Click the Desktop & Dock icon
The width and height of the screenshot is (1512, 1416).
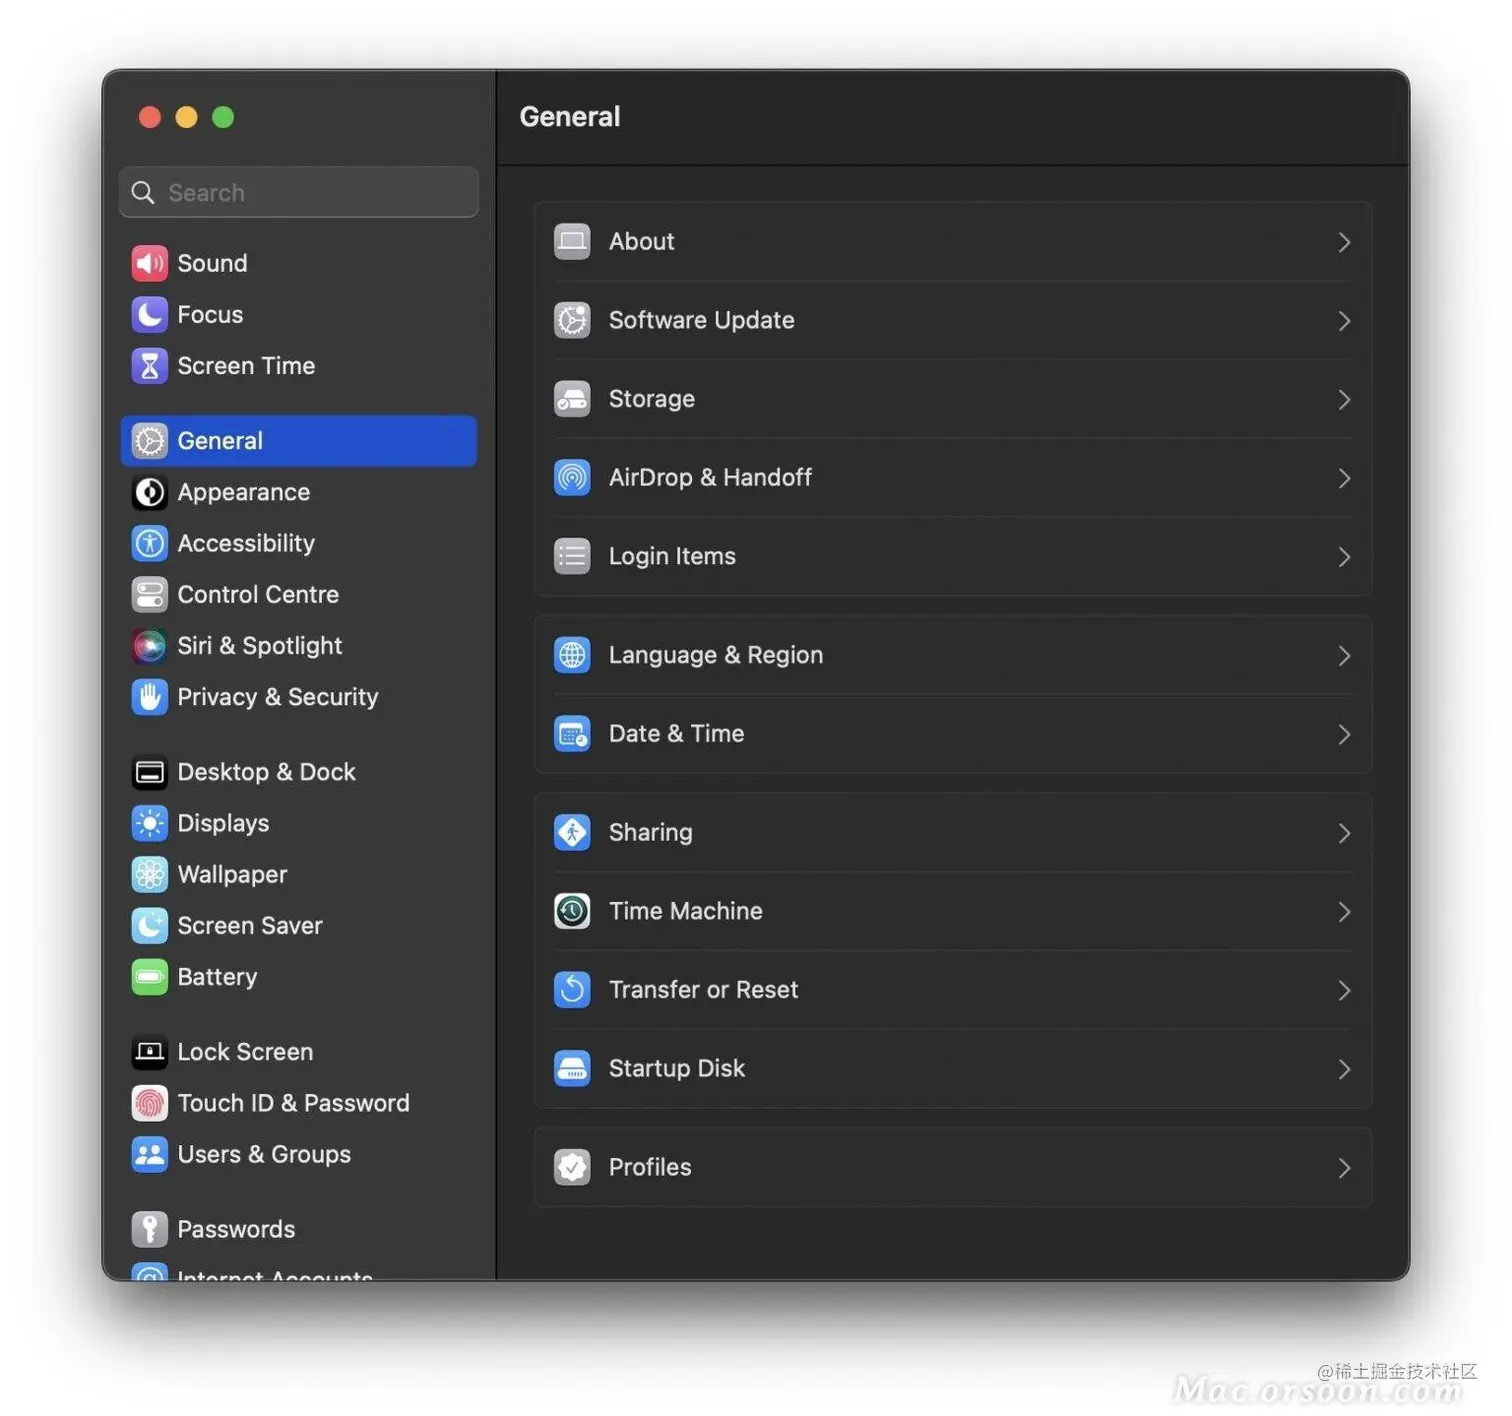149,772
